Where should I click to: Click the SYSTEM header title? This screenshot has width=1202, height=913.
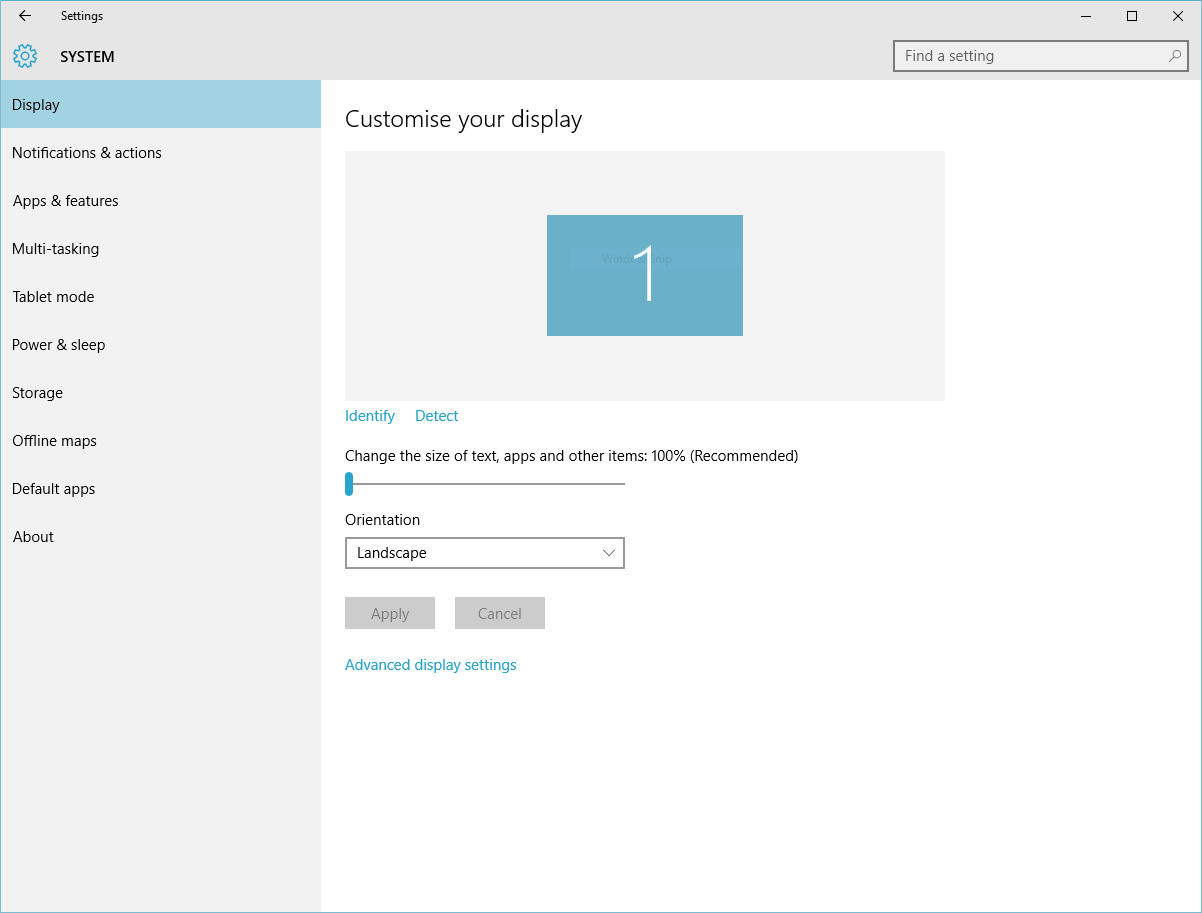(87, 57)
